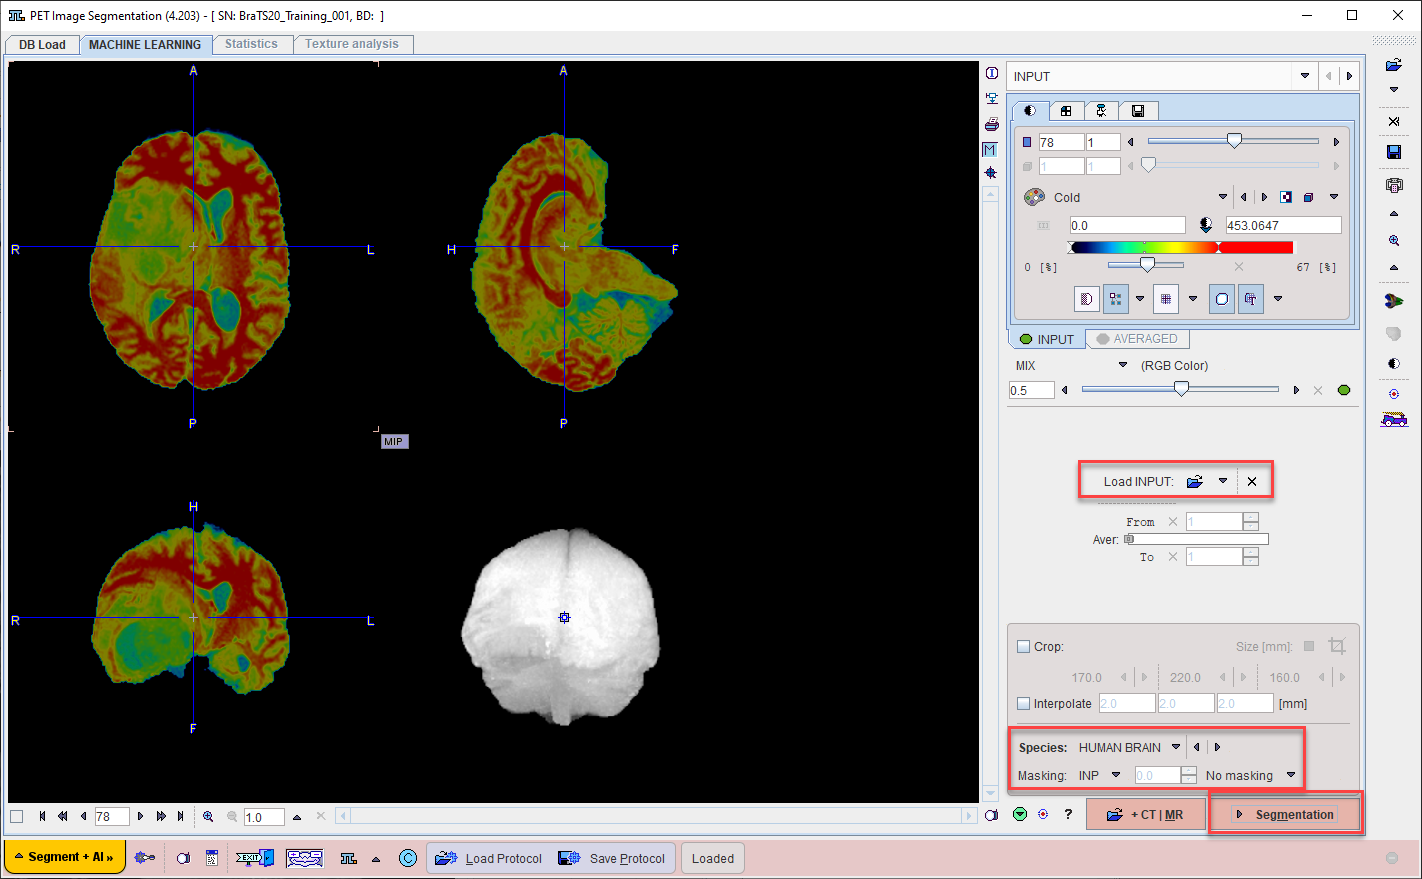Screen dimensions: 1422x879
Task: Click the EXIT door icon in bottom toolbar
Action: click(255, 858)
